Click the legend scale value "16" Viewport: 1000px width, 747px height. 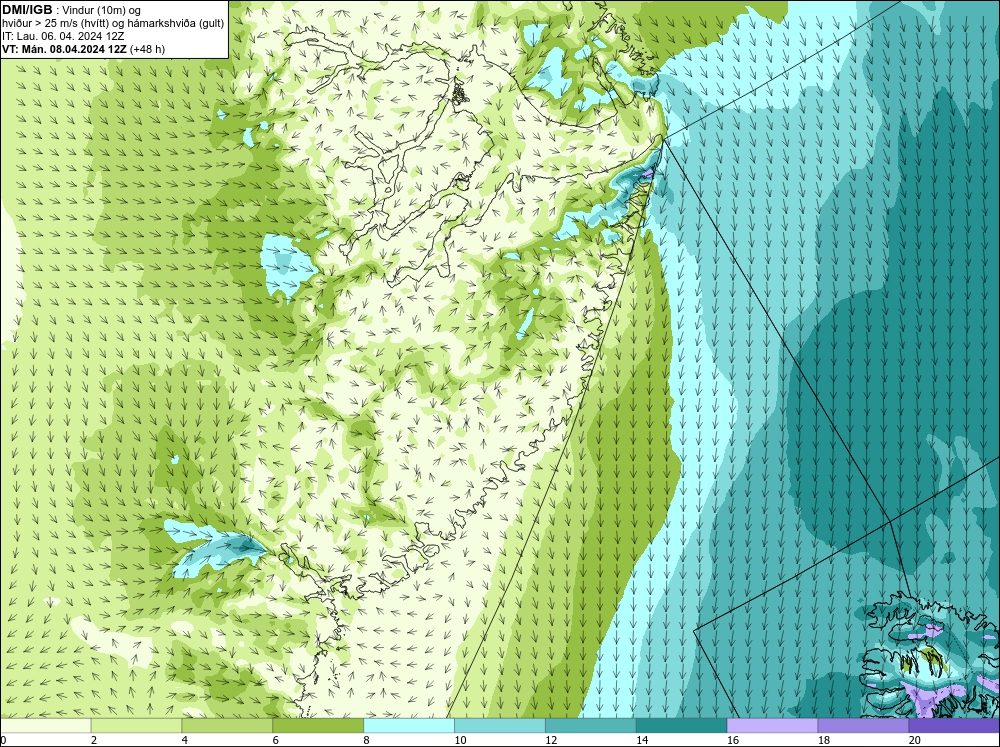733,740
